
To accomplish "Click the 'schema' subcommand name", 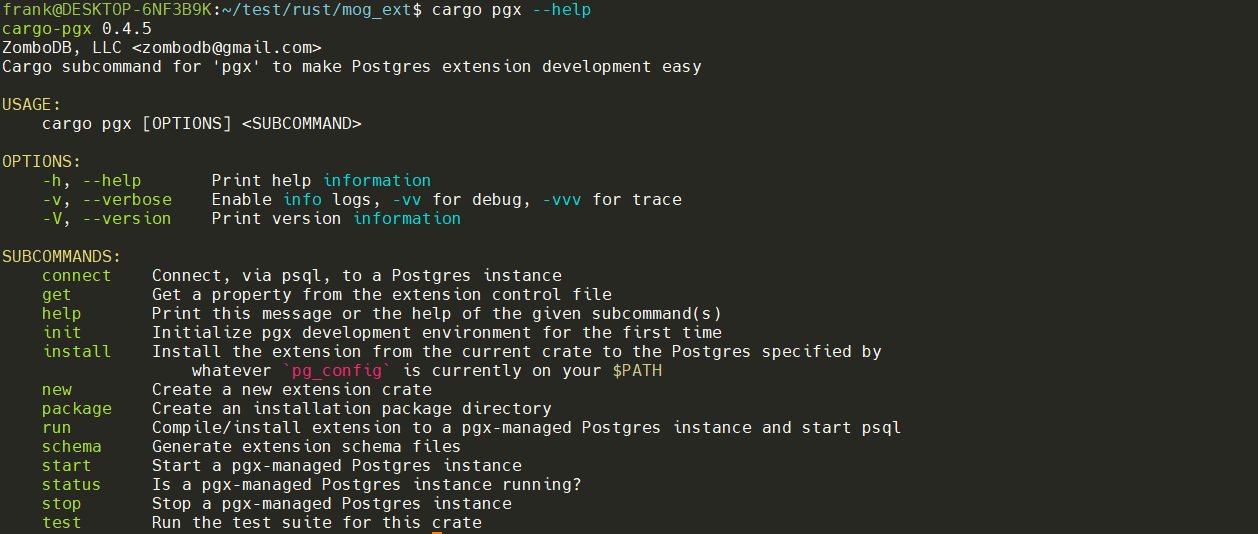I will pyautogui.click(x=72, y=447).
